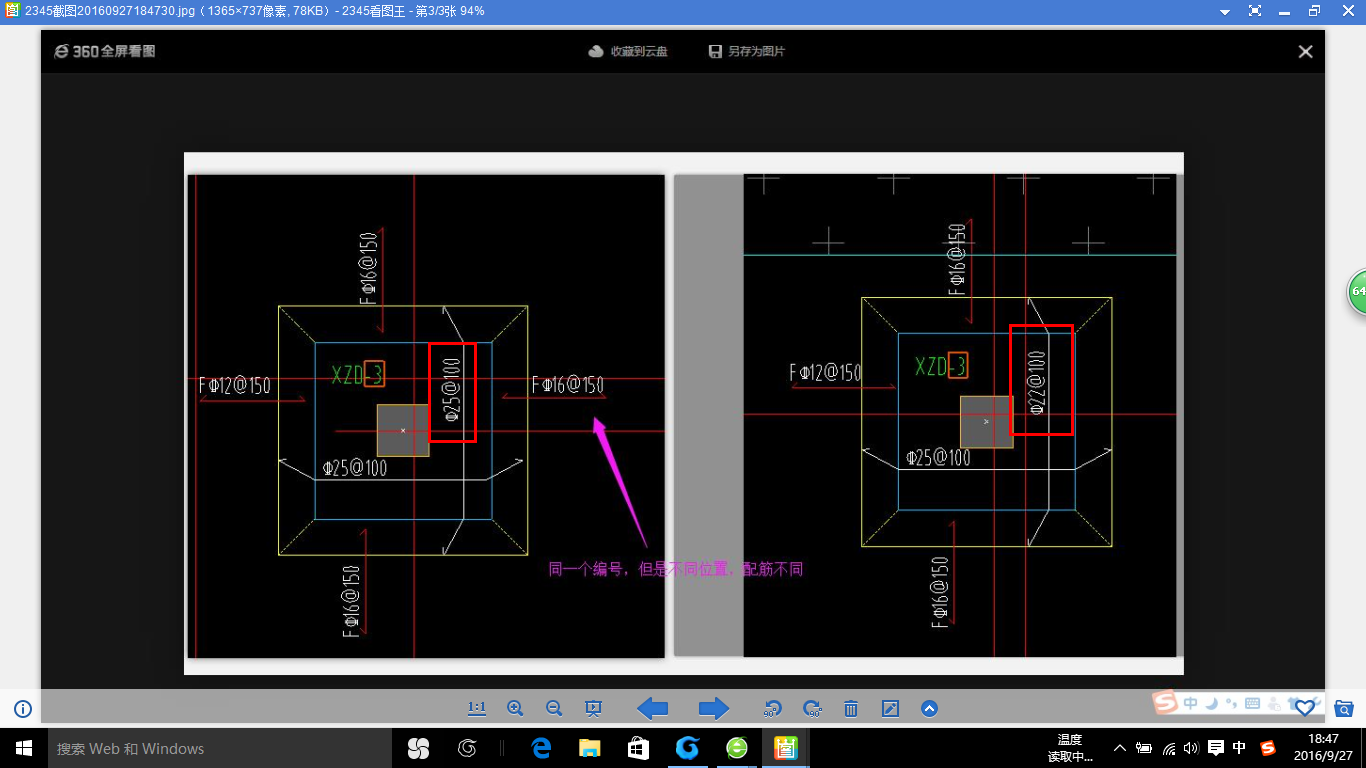Show image info icon at bottom left
The image size is (1366, 768).
point(23,709)
